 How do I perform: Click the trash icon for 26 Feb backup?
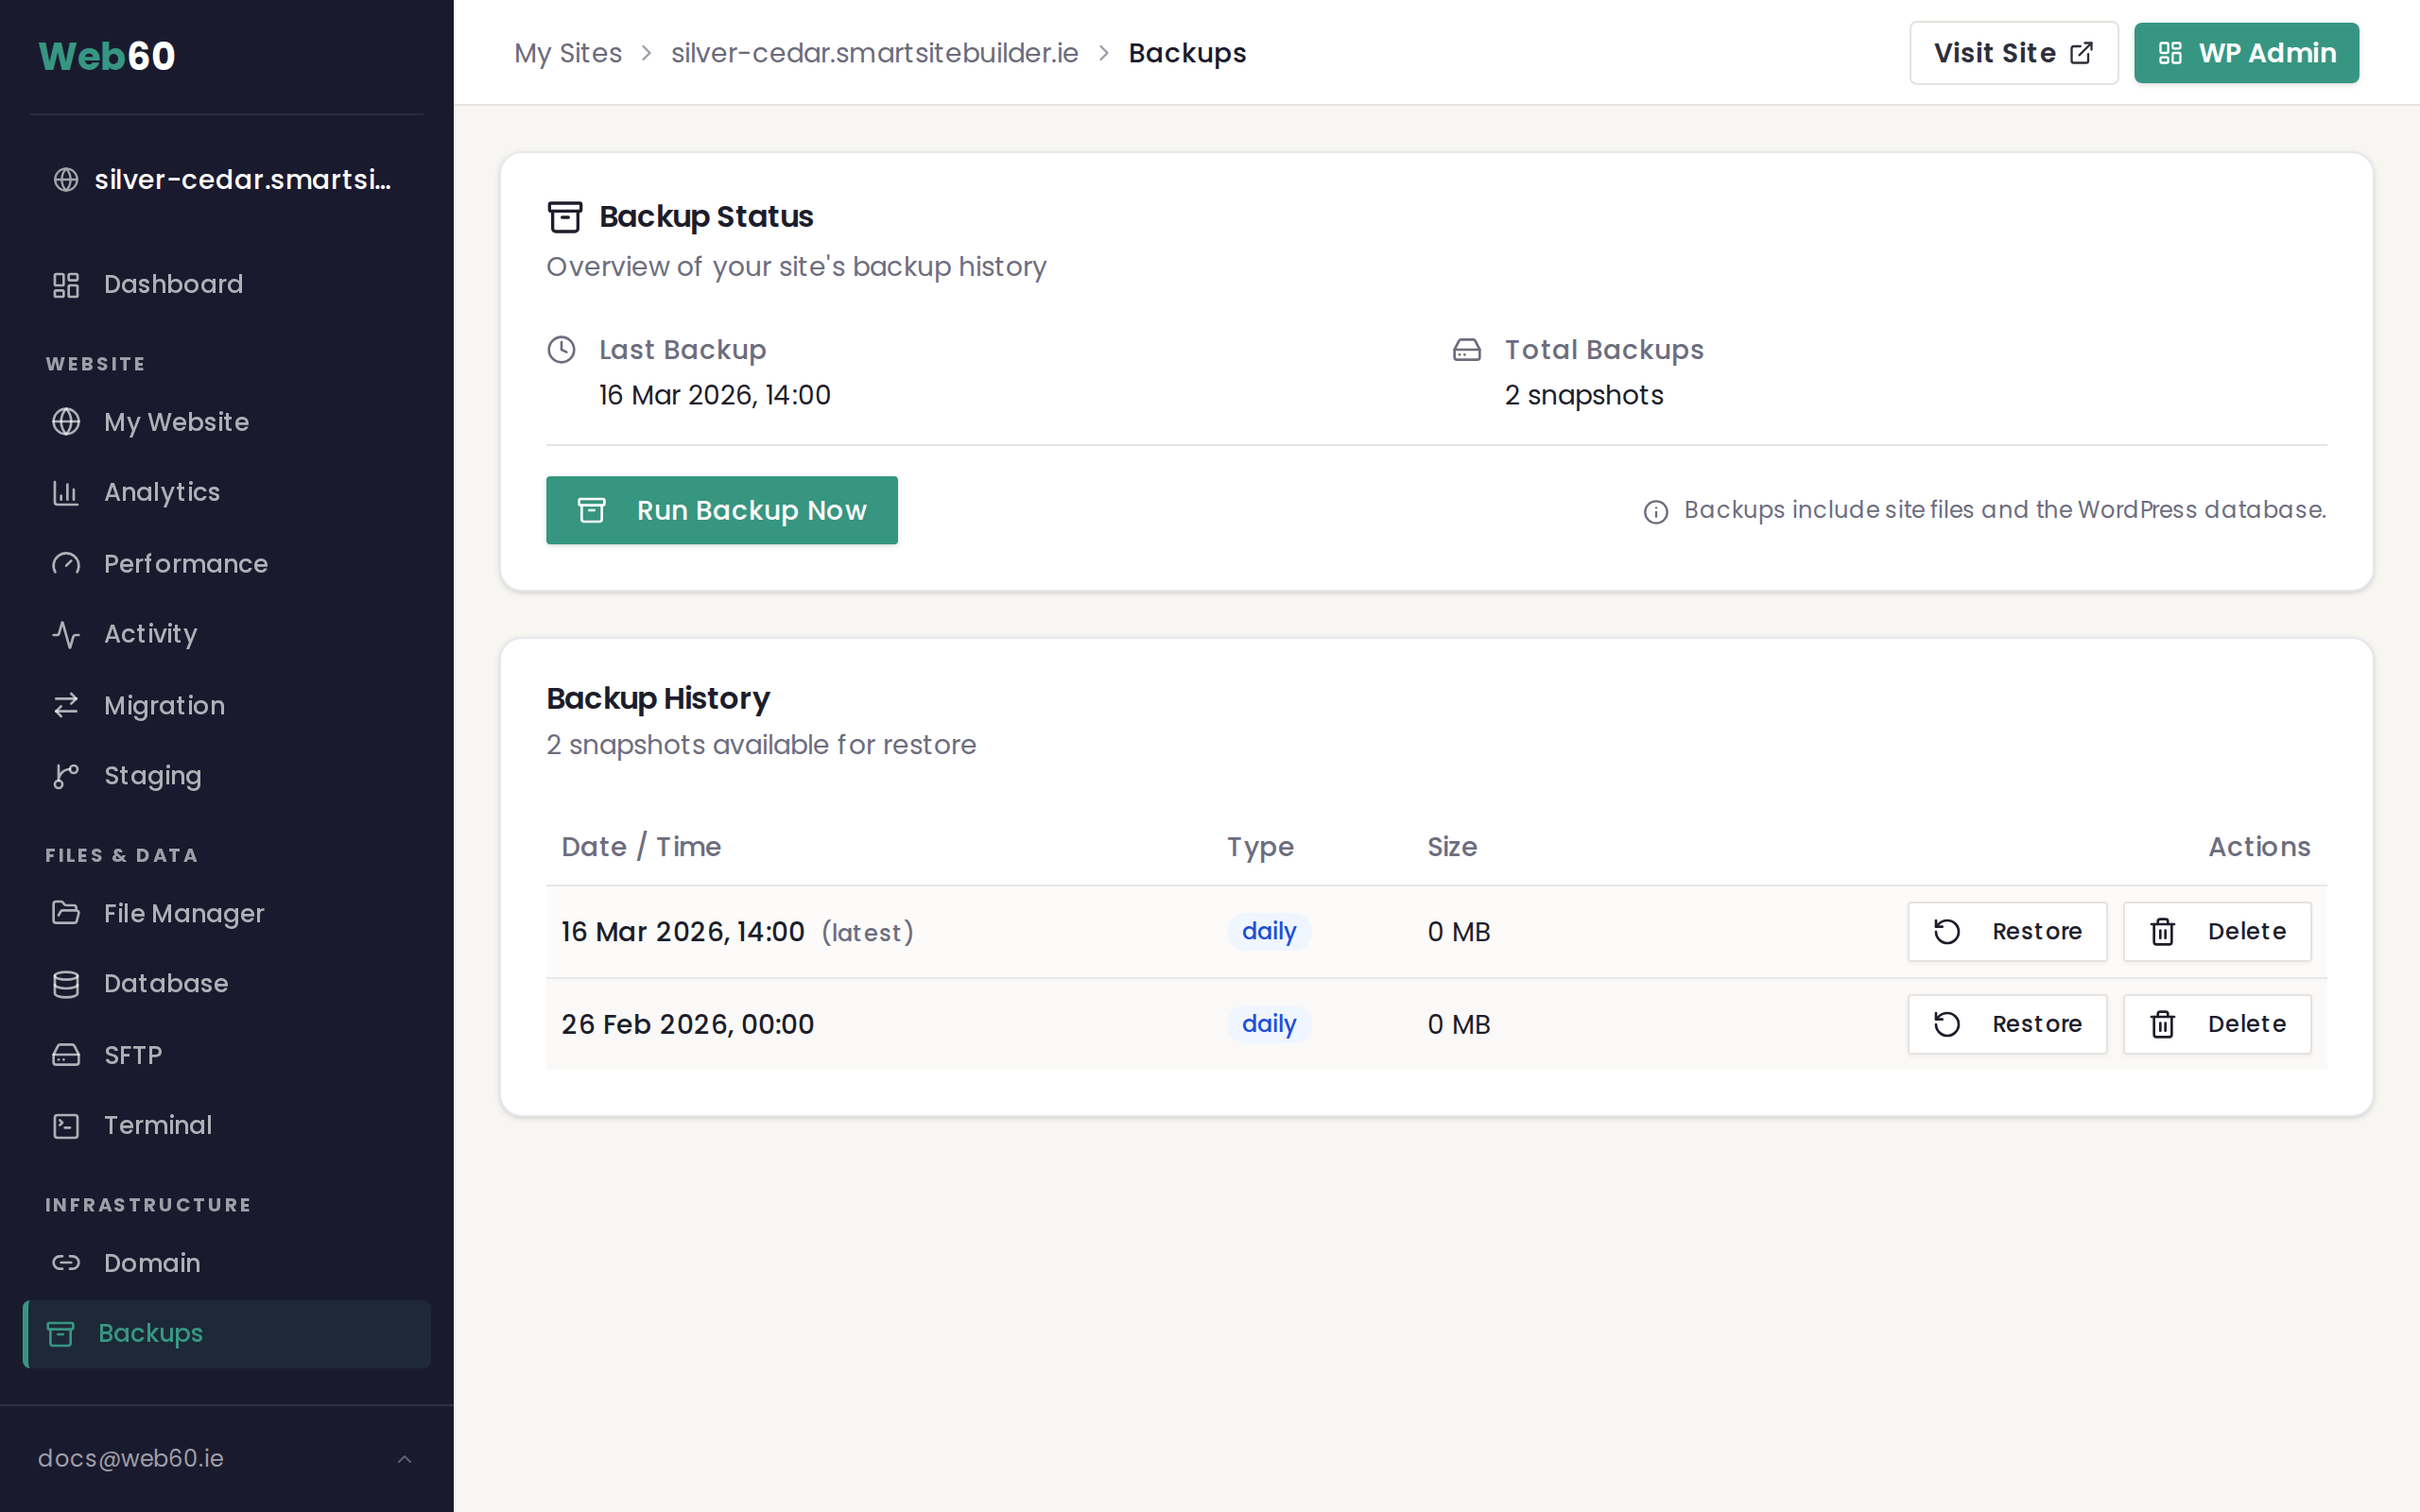2162,1024
